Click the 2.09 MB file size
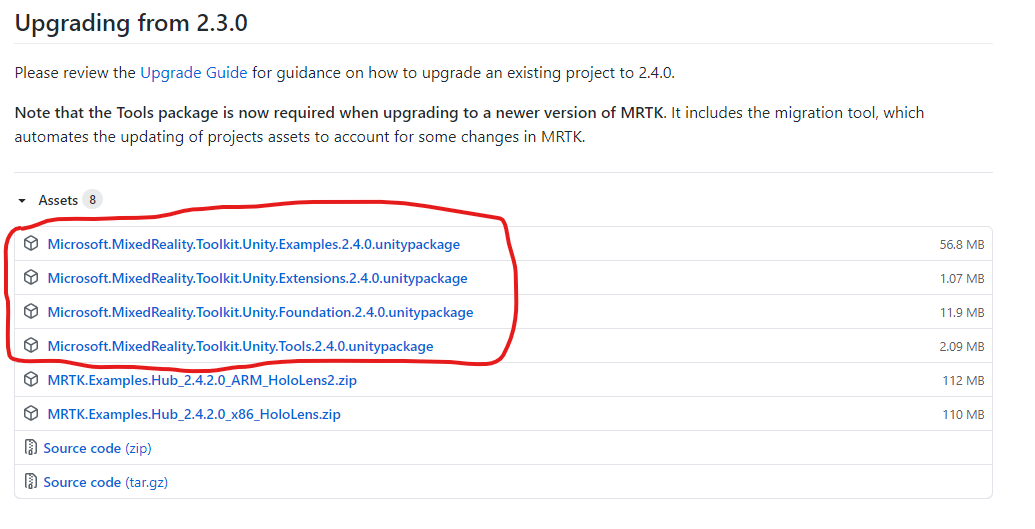 pyautogui.click(x=962, y=347)
